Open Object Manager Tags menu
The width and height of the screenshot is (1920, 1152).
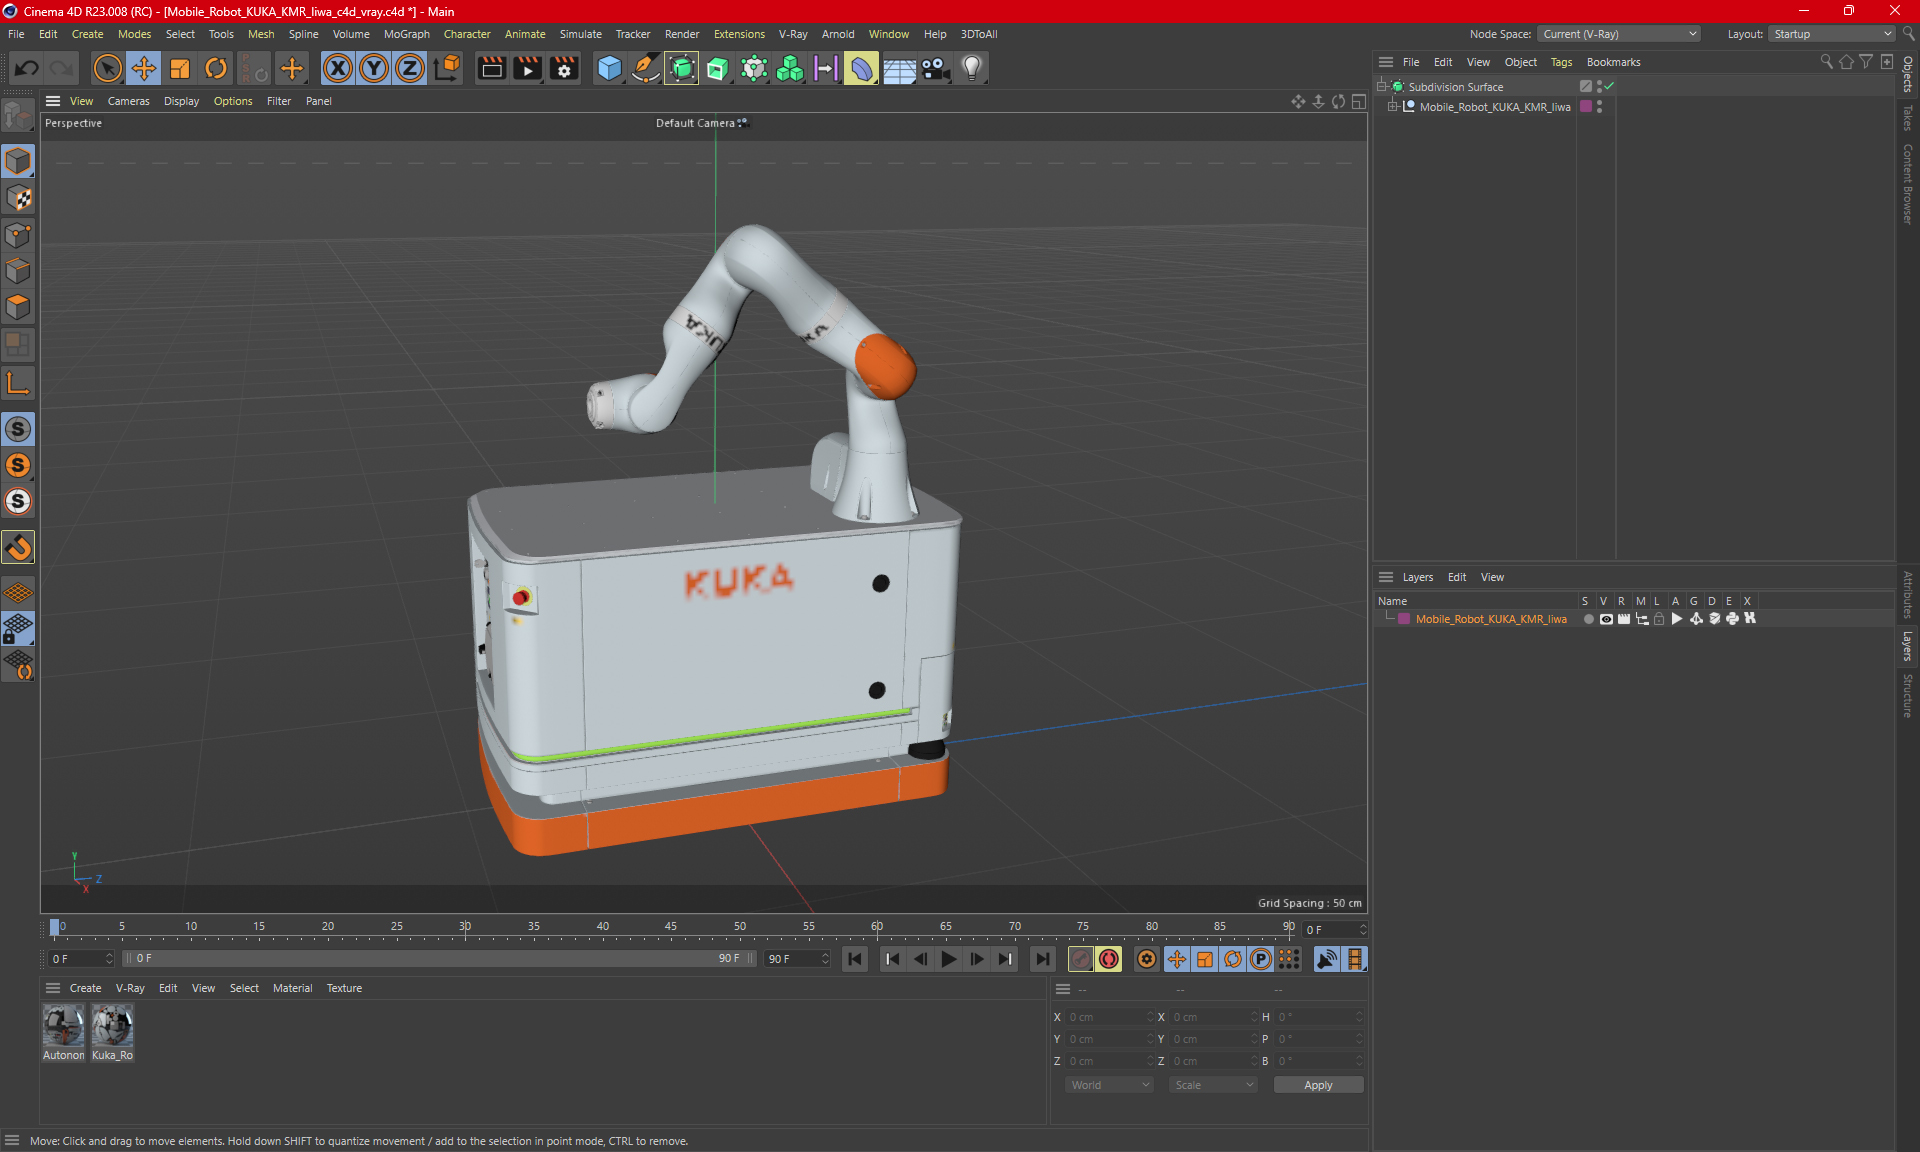1561,62
